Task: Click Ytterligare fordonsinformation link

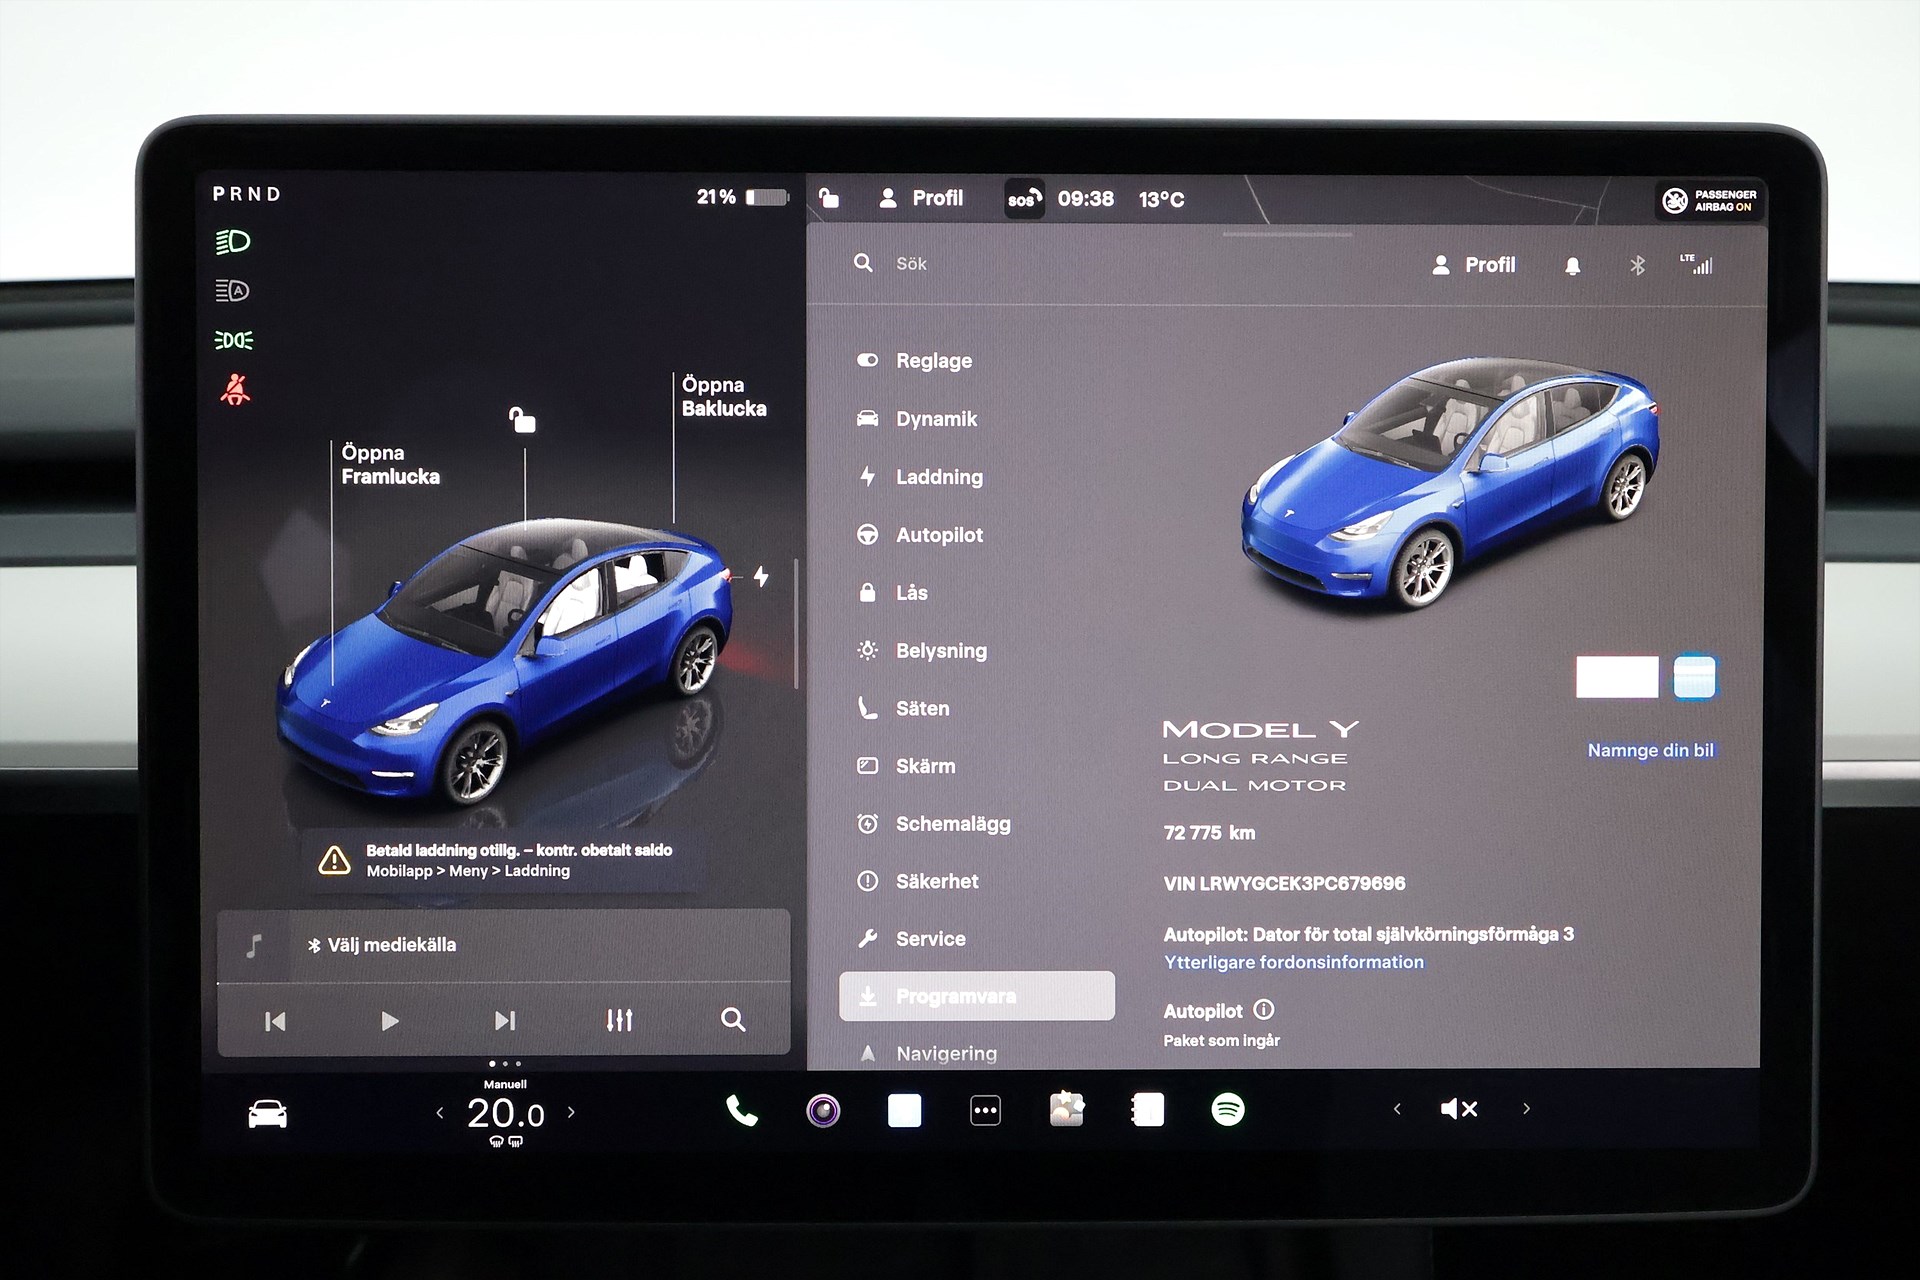Action: 1293,962
